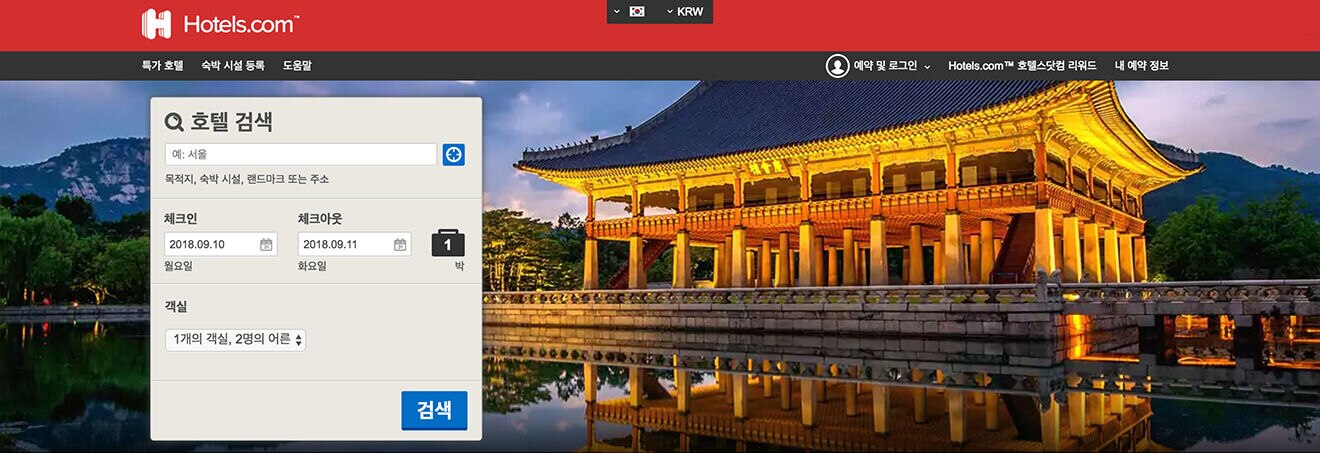Click the hint text 목적지, 숙박 시설, 랜드마크 또는 주소
Image resolution: width=1320 pixels, height=453 pixels.
coord(247,179)
